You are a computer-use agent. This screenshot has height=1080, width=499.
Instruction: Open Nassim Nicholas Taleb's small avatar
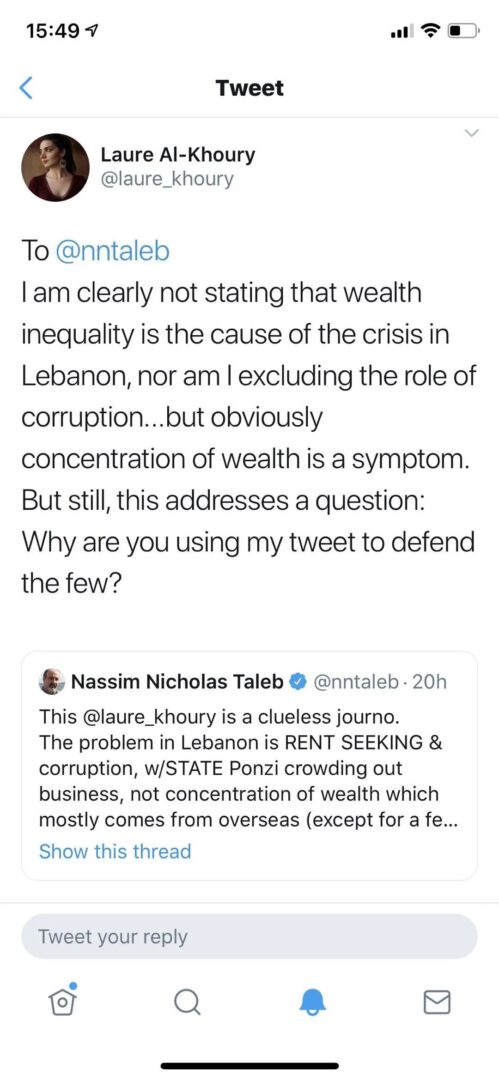[x=53, y=681]
